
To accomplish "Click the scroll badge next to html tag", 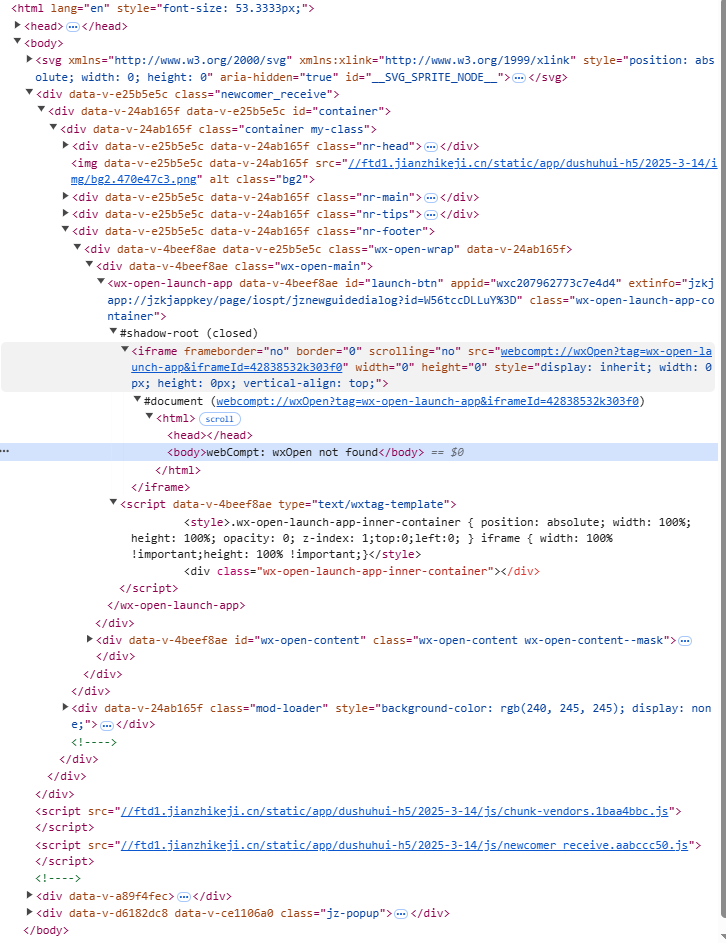I will coord(220,419).
